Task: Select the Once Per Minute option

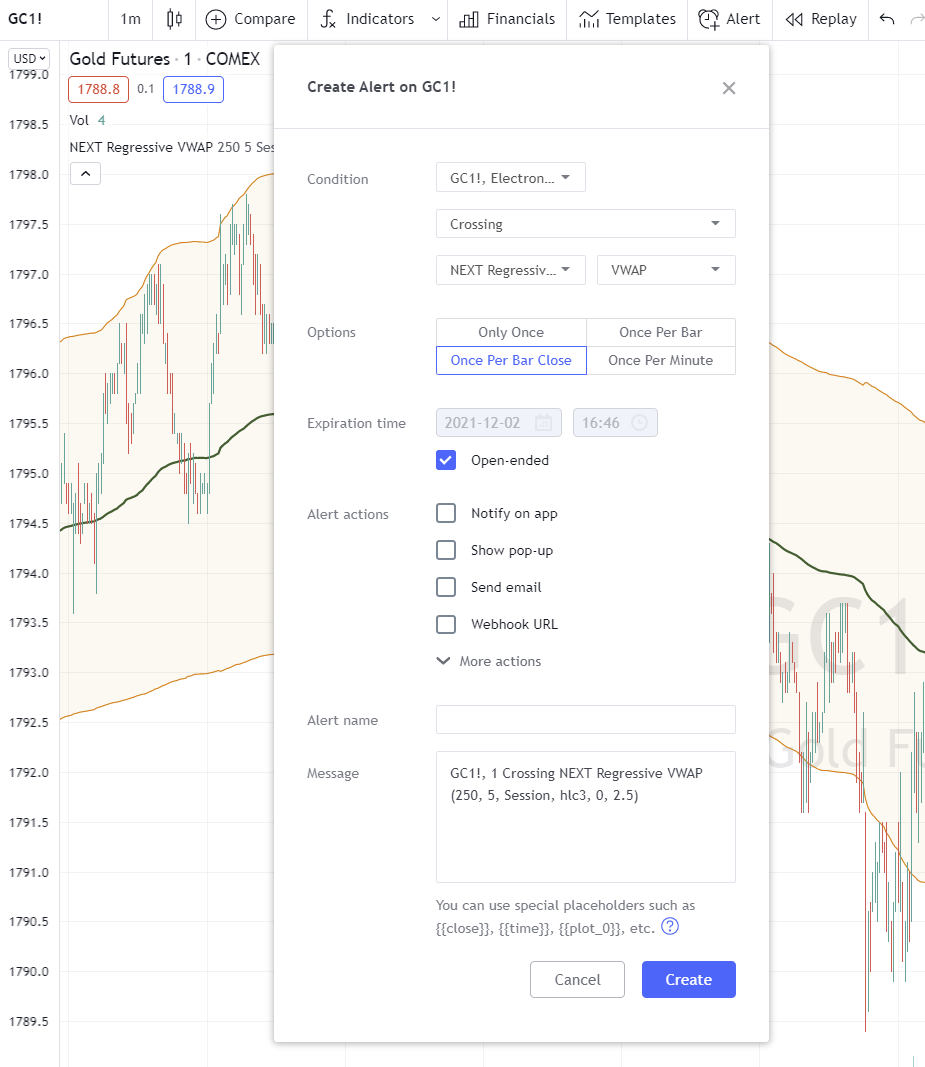Action: click(660, 360)
